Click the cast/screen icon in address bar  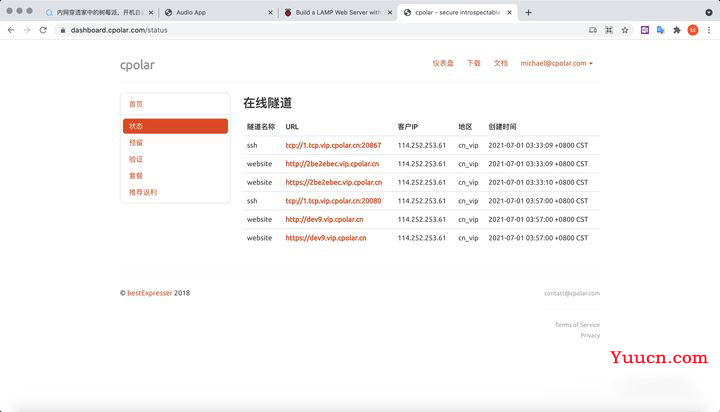(593, 30)
